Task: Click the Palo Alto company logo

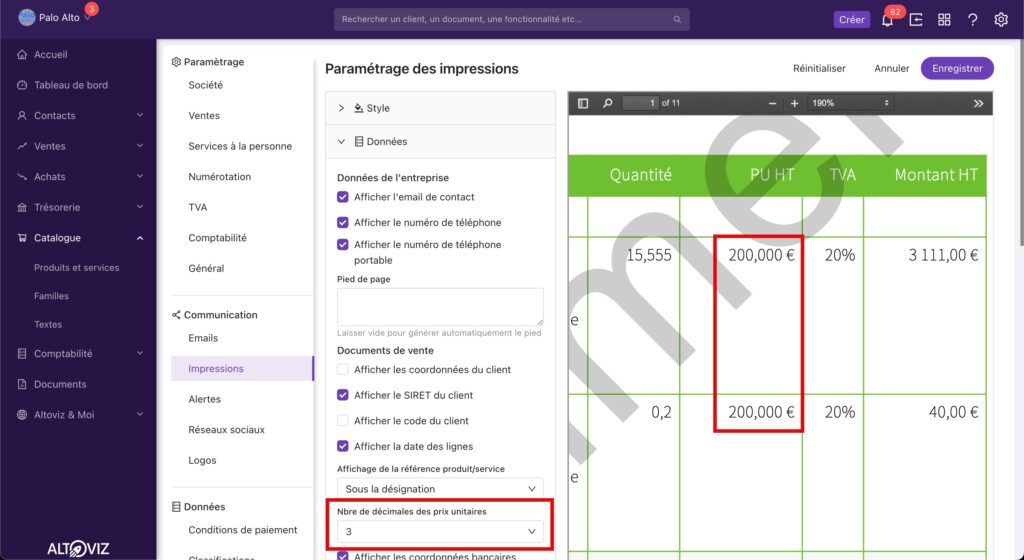Action: coord(27,17)
